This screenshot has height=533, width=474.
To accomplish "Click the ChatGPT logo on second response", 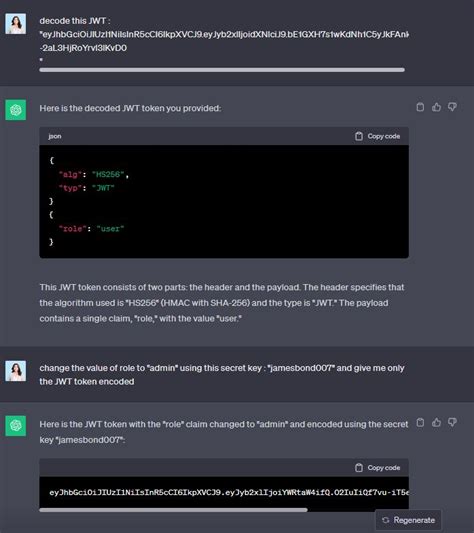I will 16,426.
